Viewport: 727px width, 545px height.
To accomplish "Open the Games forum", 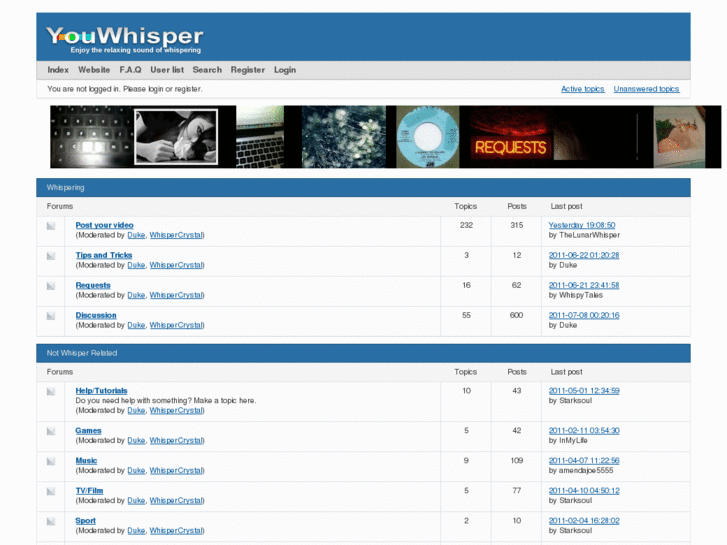I will (89, 430).
